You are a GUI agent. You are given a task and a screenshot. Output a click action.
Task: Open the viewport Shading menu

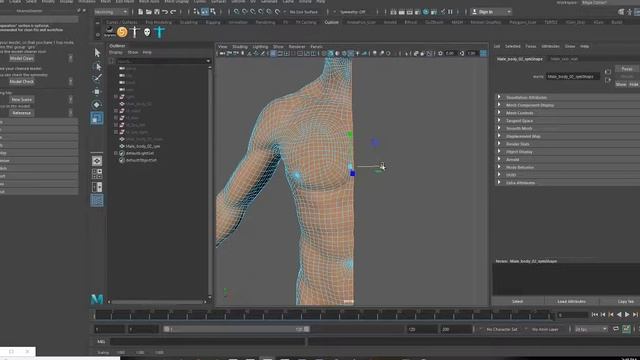click(x=240, y=47)
